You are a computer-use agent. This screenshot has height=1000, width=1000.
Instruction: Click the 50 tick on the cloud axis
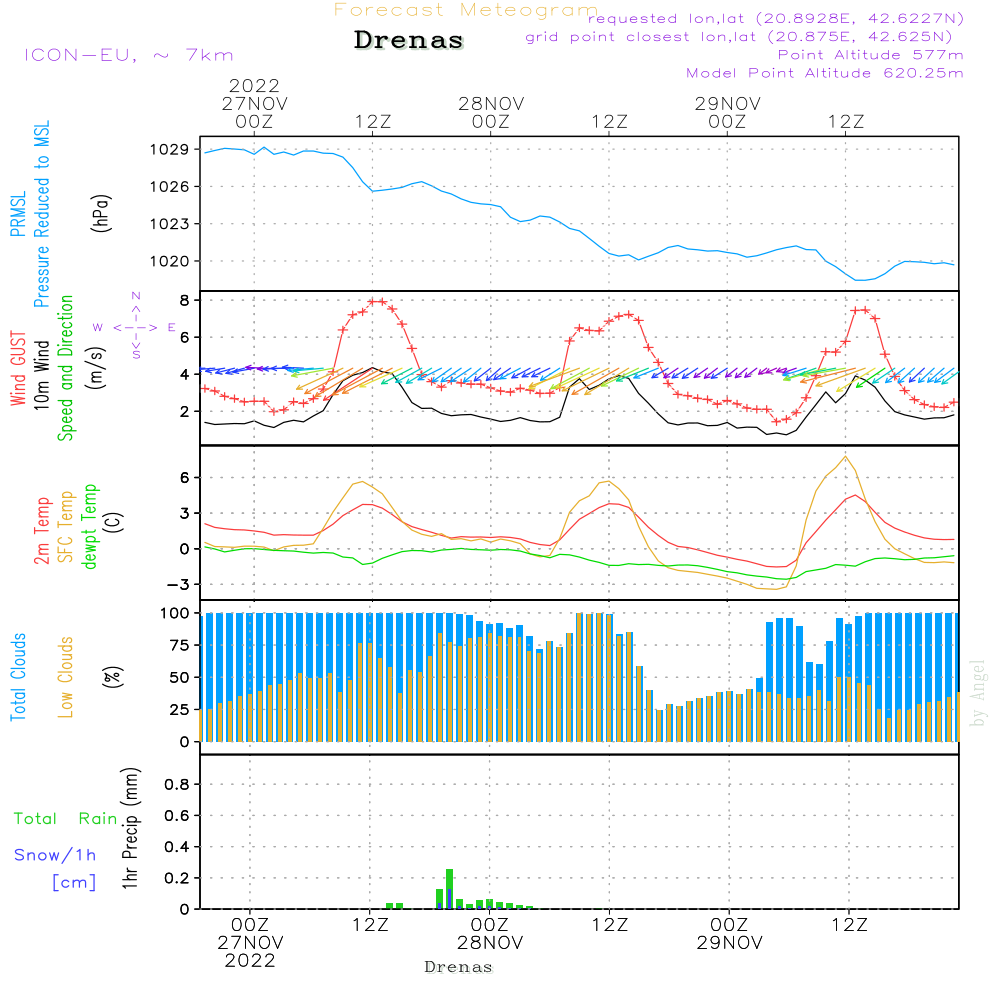coord(180,678)
